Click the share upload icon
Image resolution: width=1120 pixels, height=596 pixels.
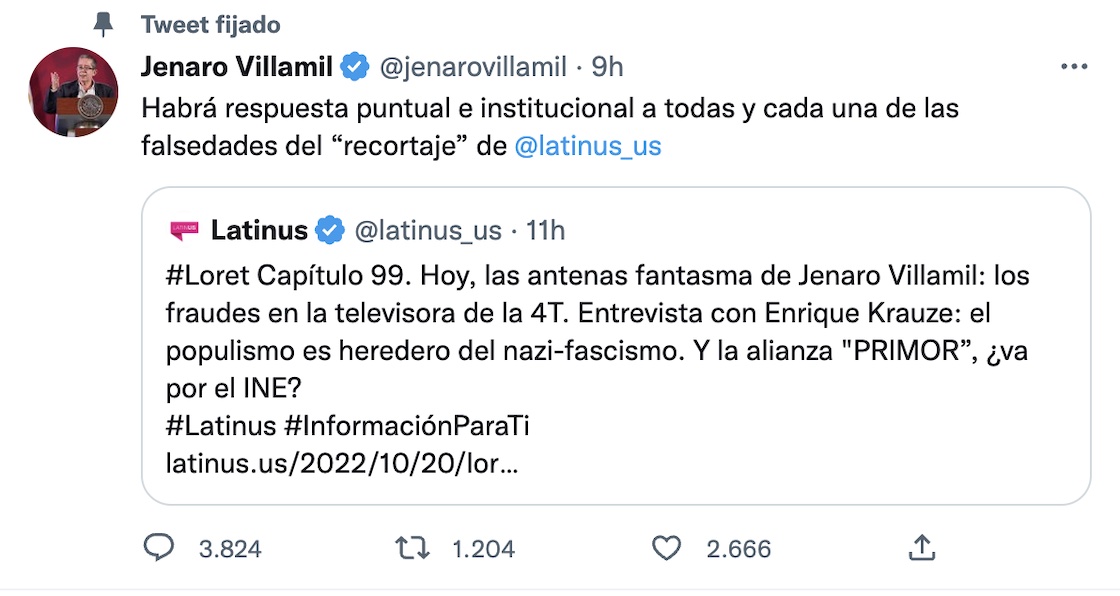921,547
